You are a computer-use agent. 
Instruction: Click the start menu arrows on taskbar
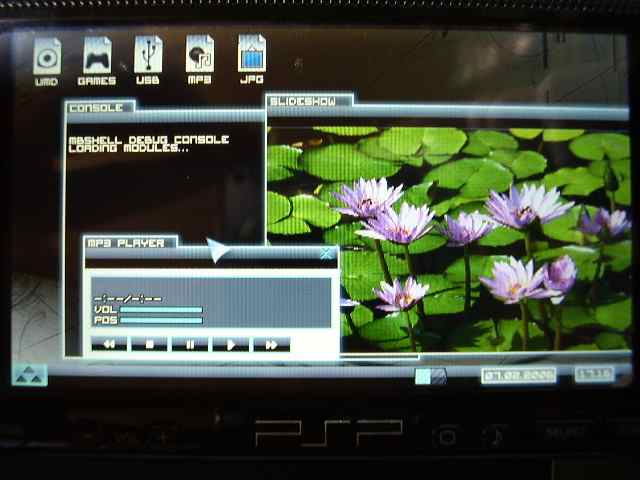(x=29, y=375)
